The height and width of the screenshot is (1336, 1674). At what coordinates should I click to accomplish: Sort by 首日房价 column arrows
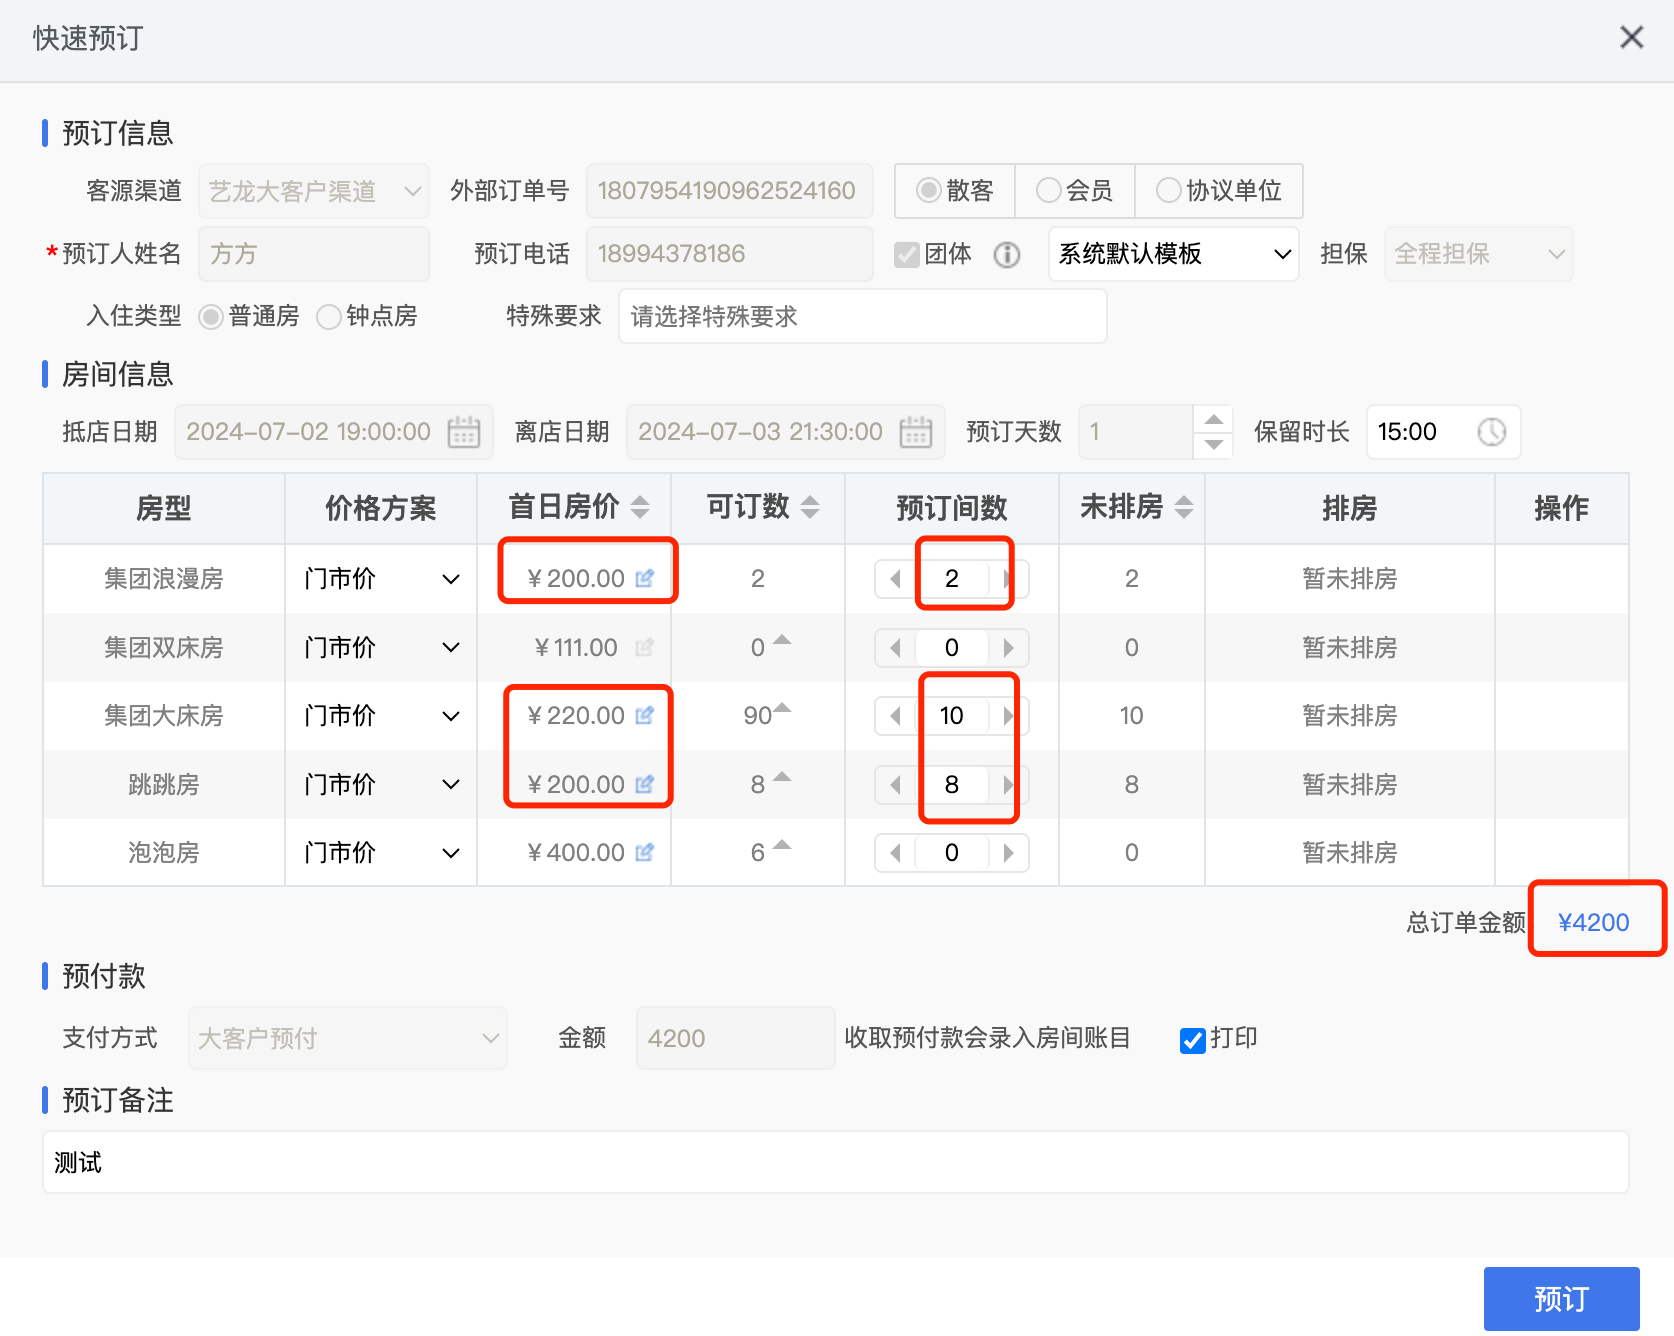[640, 508]
